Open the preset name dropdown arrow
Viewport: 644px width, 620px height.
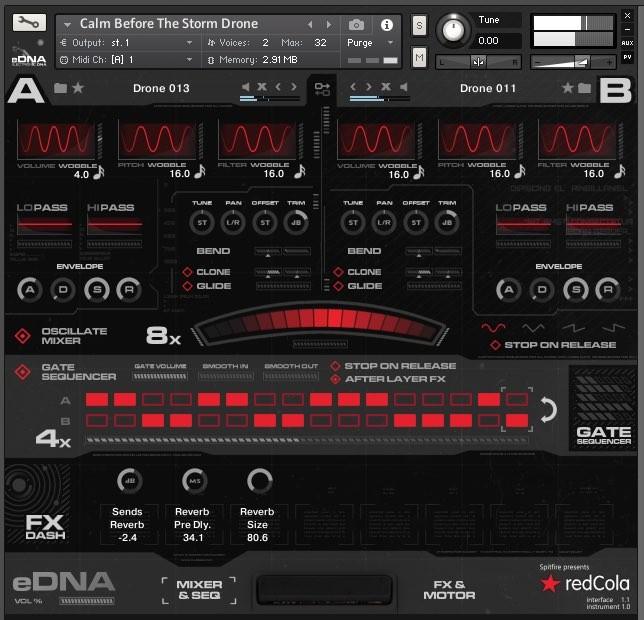coord(67,25)
